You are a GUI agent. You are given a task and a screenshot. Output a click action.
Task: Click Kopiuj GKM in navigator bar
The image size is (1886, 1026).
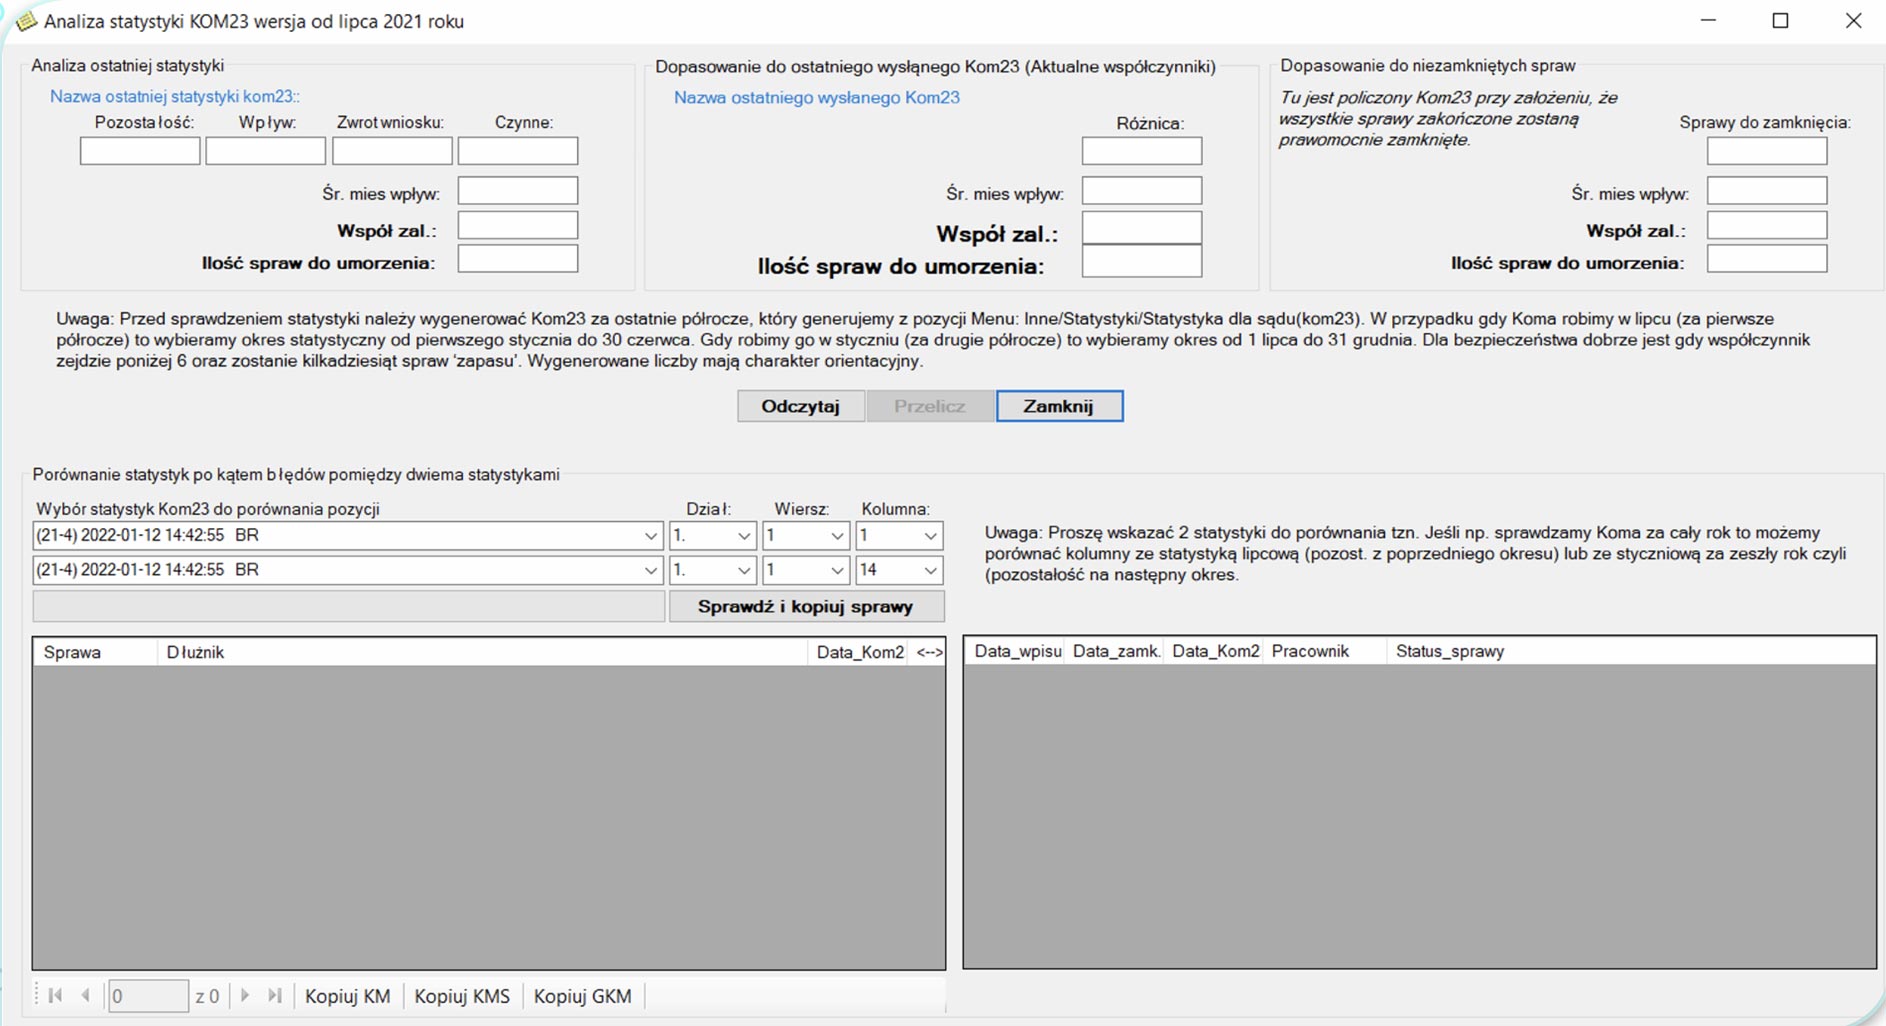tap(583, 996)
